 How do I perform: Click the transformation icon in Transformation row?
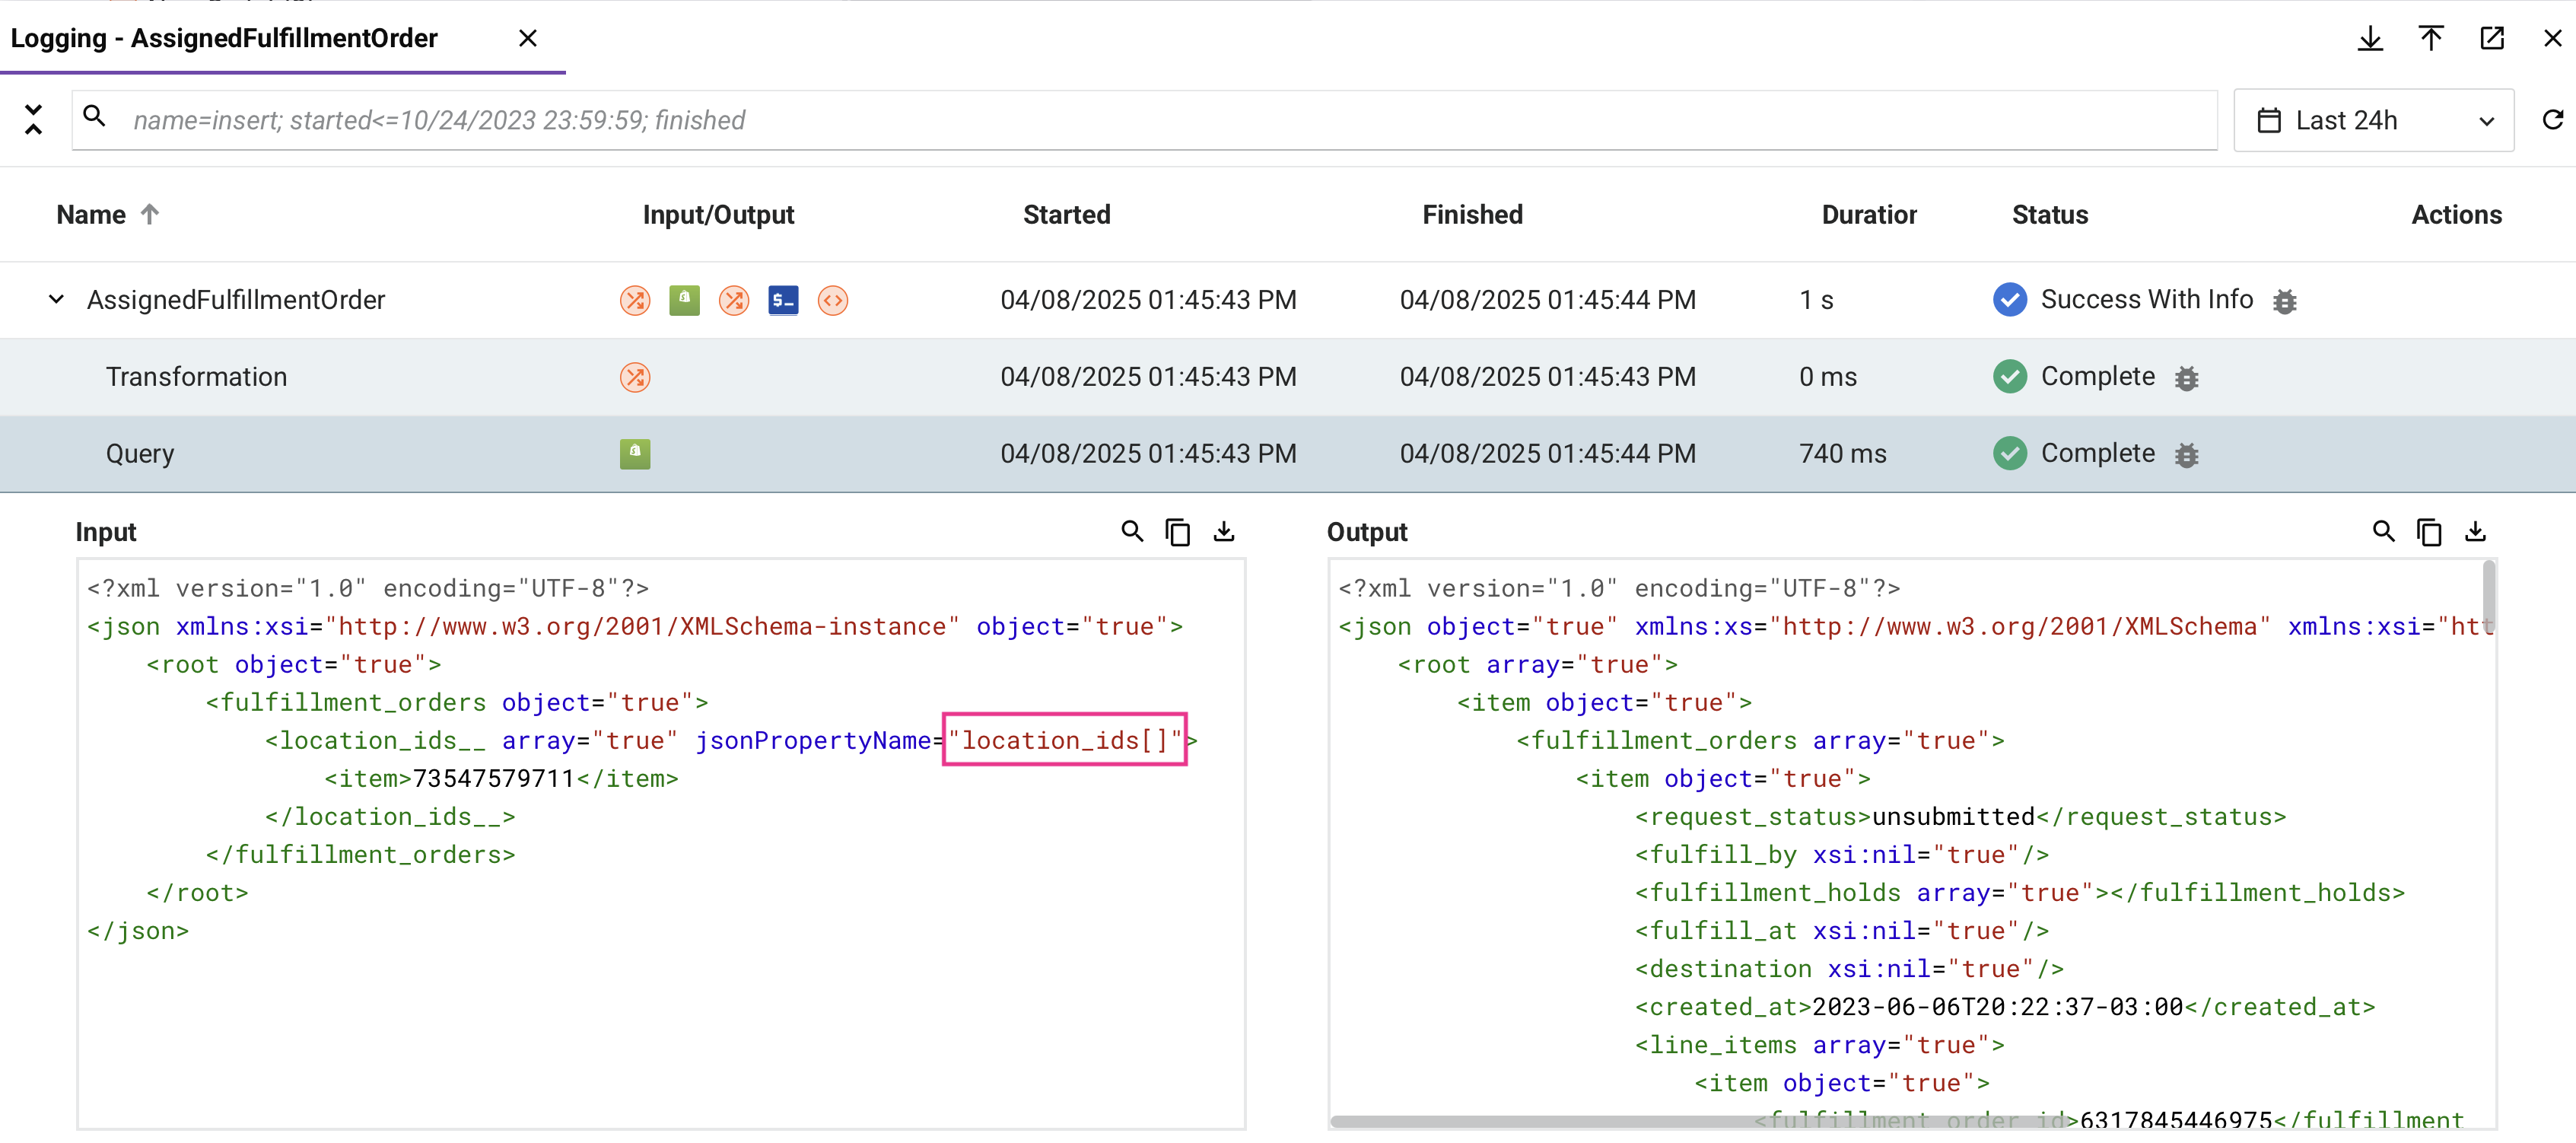tap(635, 377)
